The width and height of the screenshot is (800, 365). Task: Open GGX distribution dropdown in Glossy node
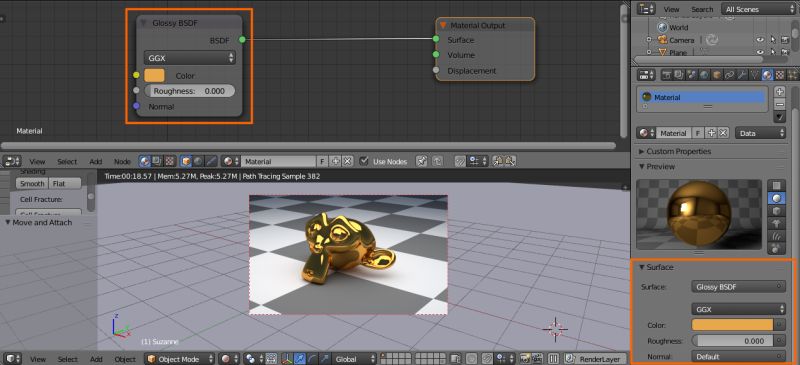(189, 58)
